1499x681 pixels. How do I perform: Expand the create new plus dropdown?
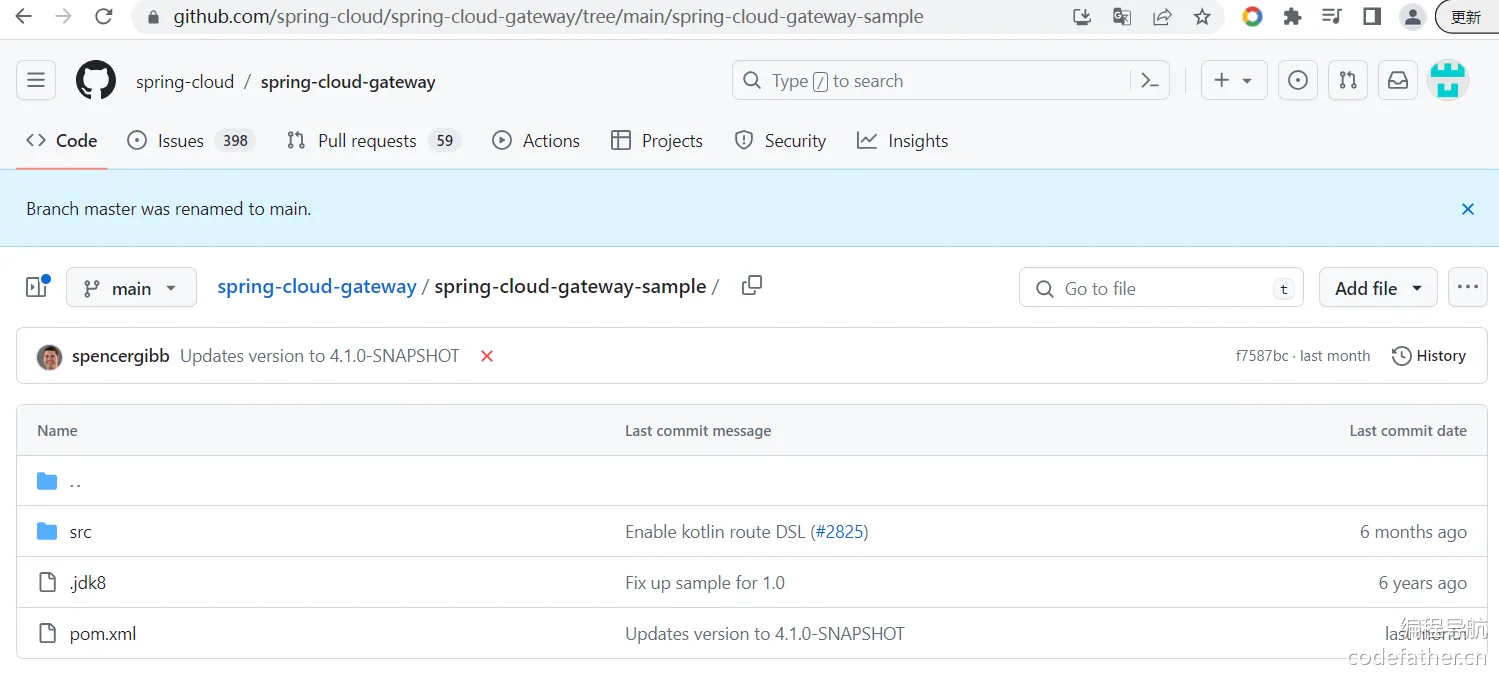coord(1234,81)
